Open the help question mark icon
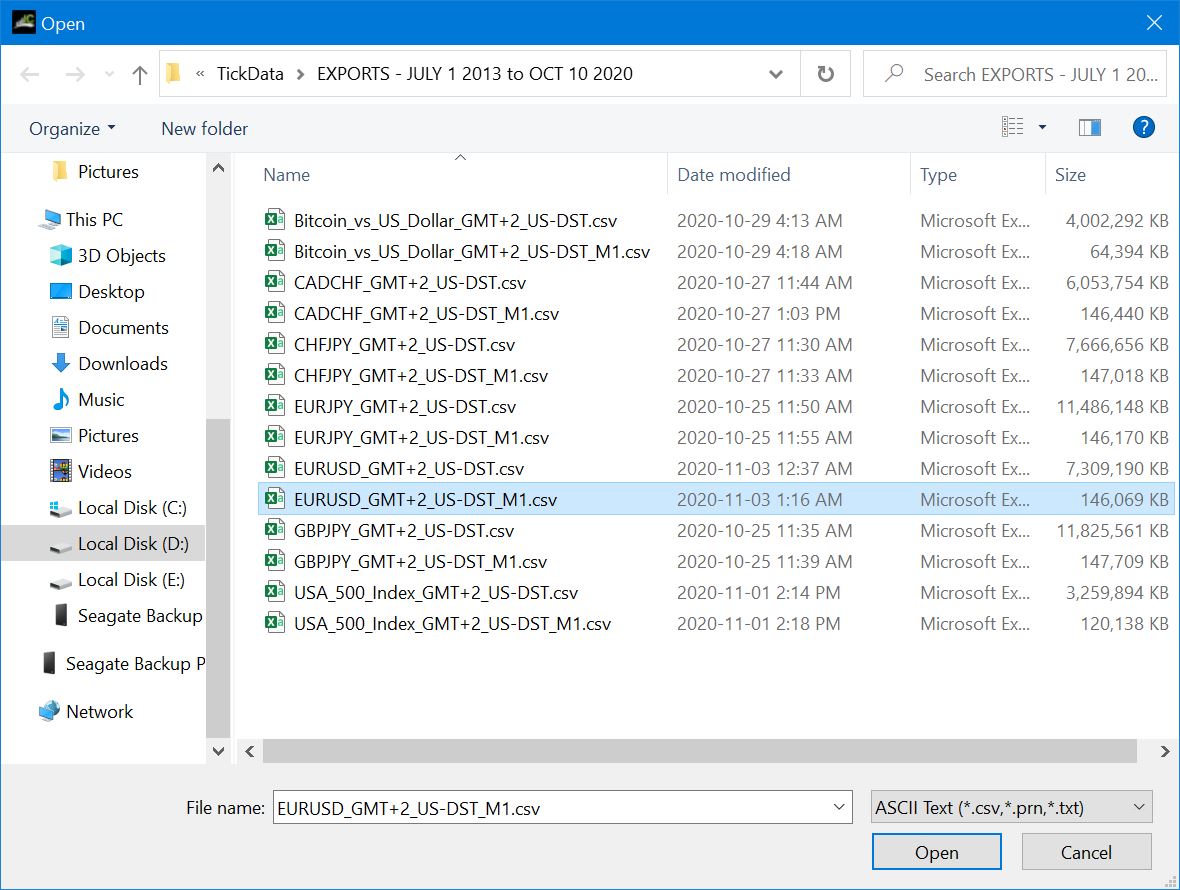Screen dimensions: 1180x890 (1143, 127)
